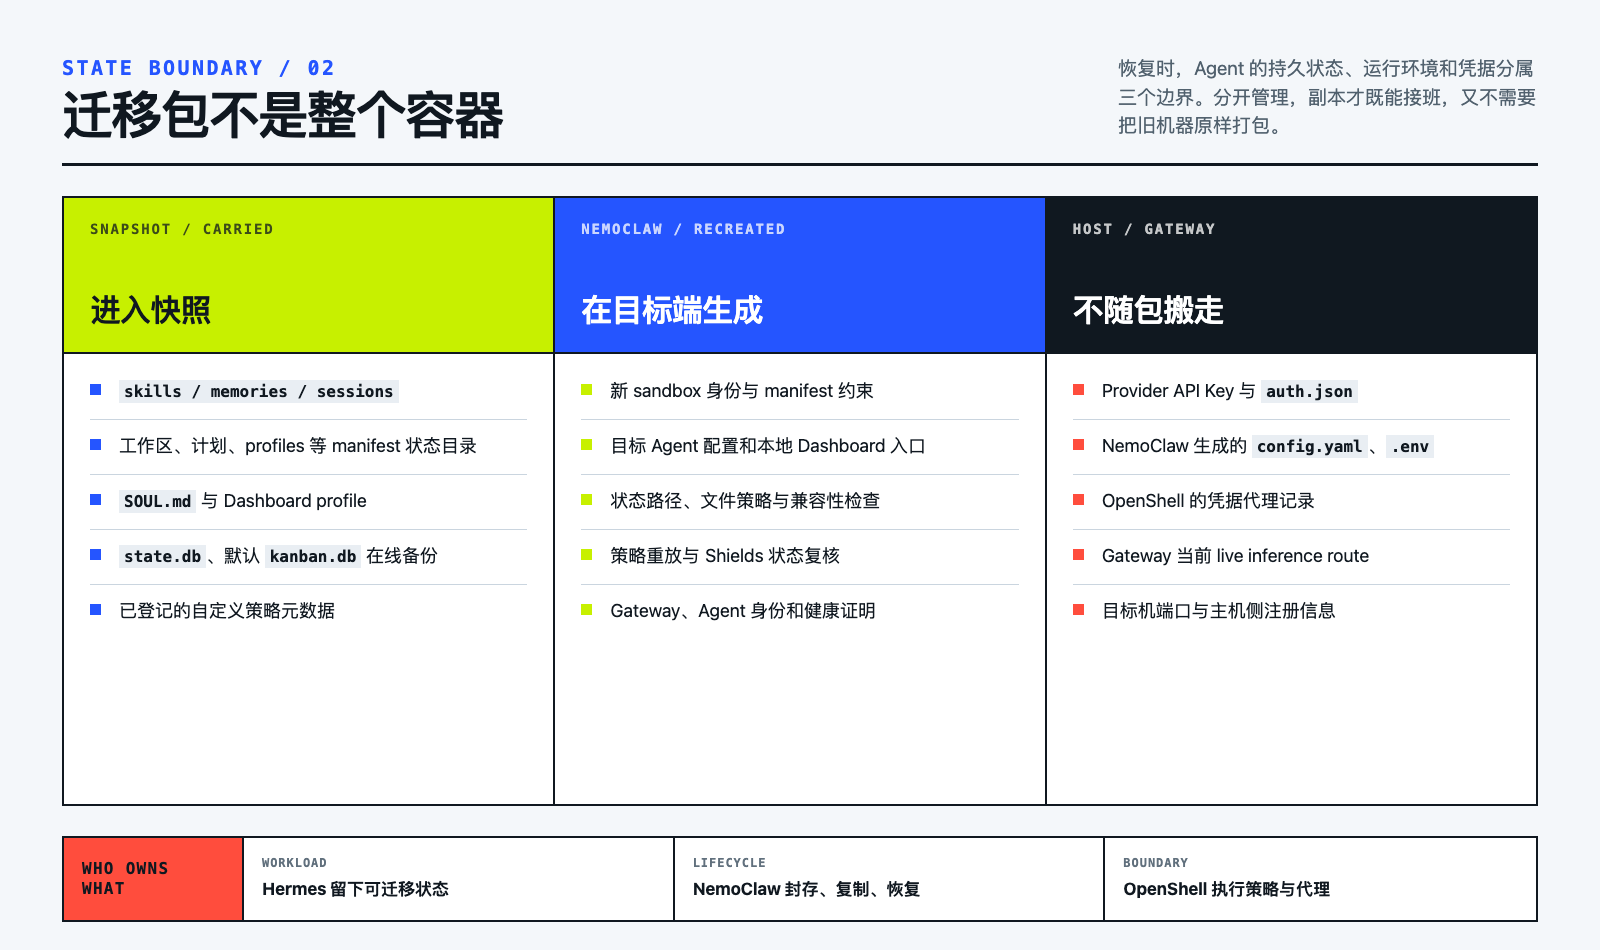Click the row 工作区、计划、profiles 等 manifest 状态目录
The height and width of the screenshot is (950, 1600).
tap(308, 446)
